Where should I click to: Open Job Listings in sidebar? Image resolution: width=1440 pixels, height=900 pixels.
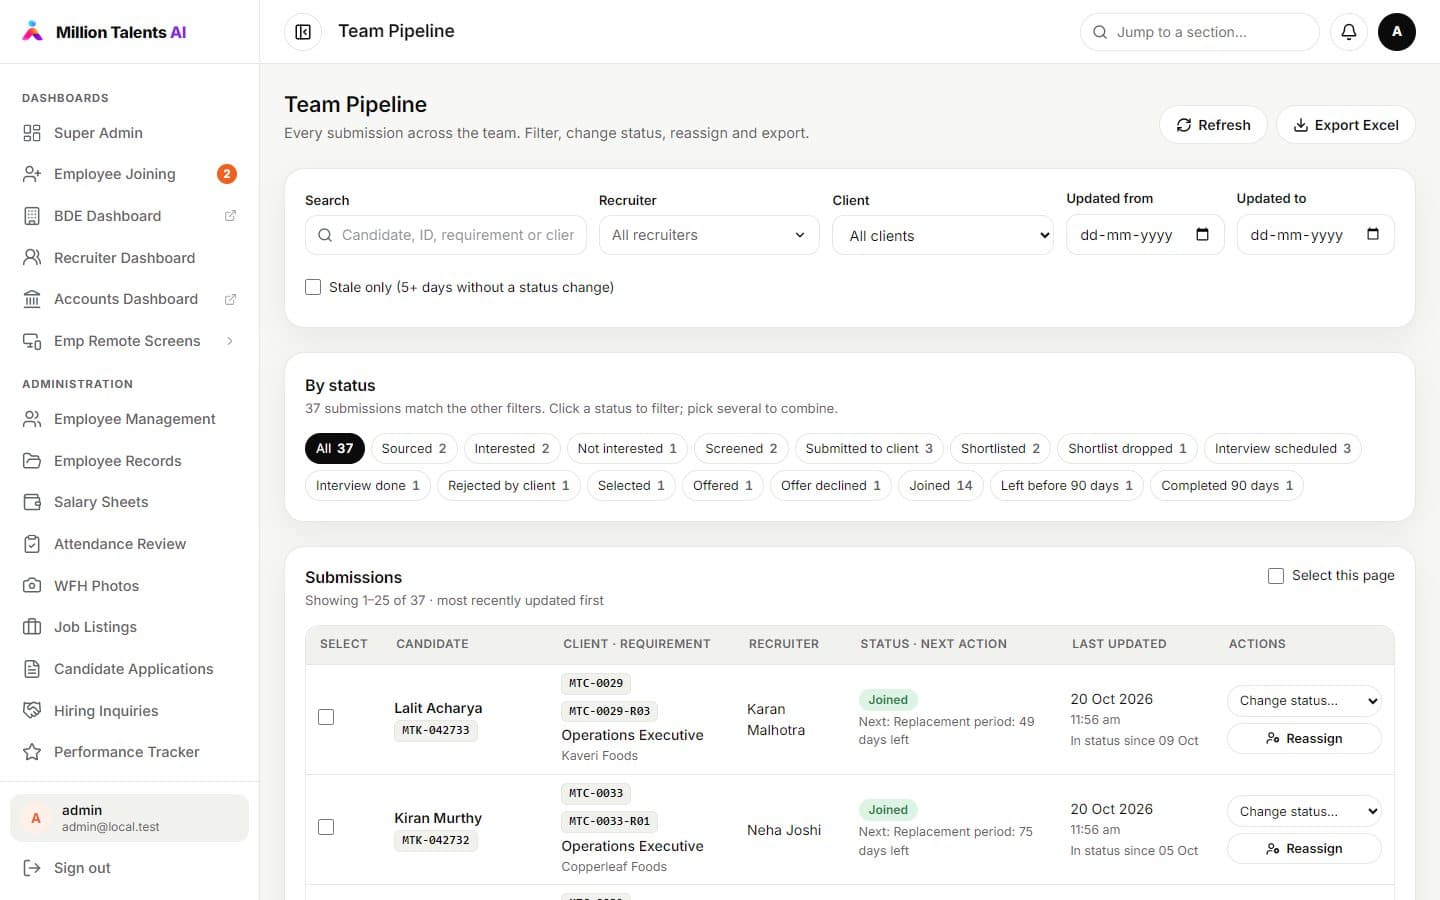click(129, 627)
